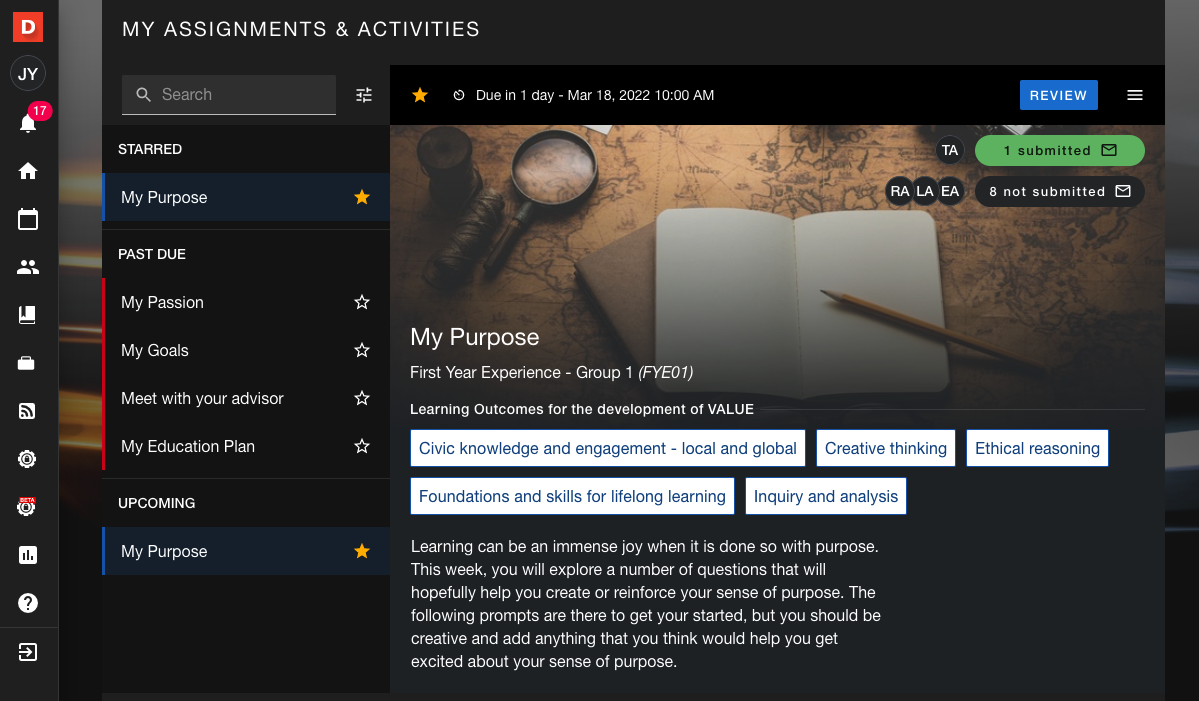The image size is (1199, 701).
Task: Star the Meet with your advisor item
Action: click(362, 398)
